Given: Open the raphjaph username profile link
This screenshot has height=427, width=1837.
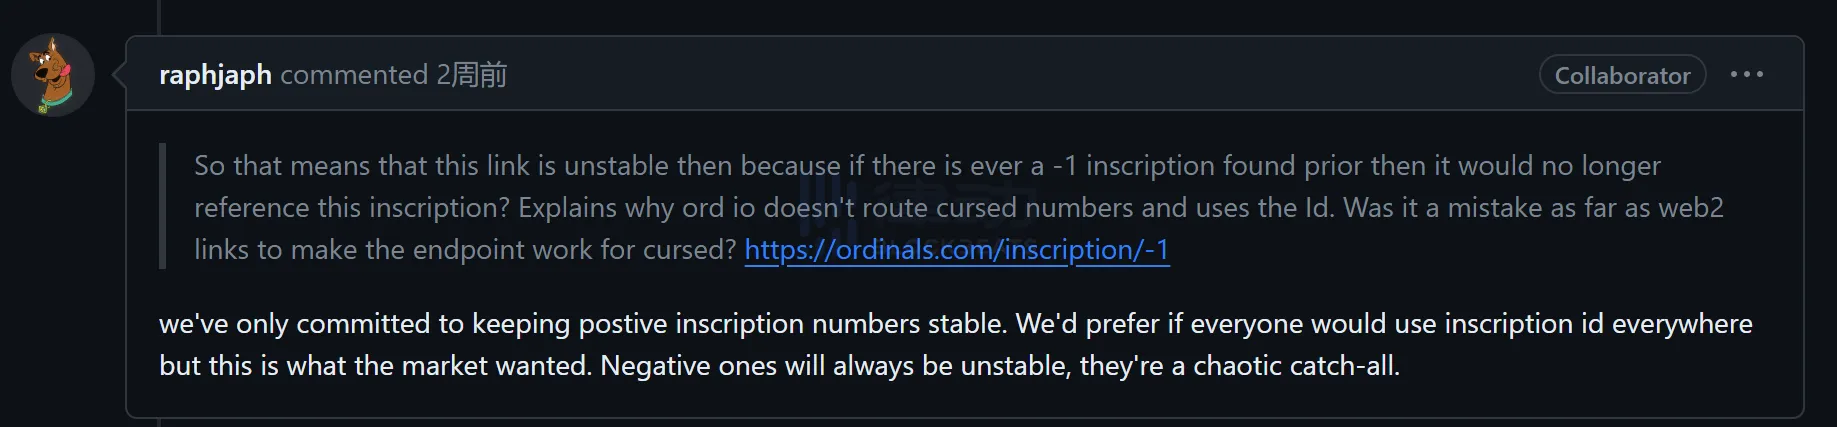Looking at the screenshot, I should (x=215, y=75).
